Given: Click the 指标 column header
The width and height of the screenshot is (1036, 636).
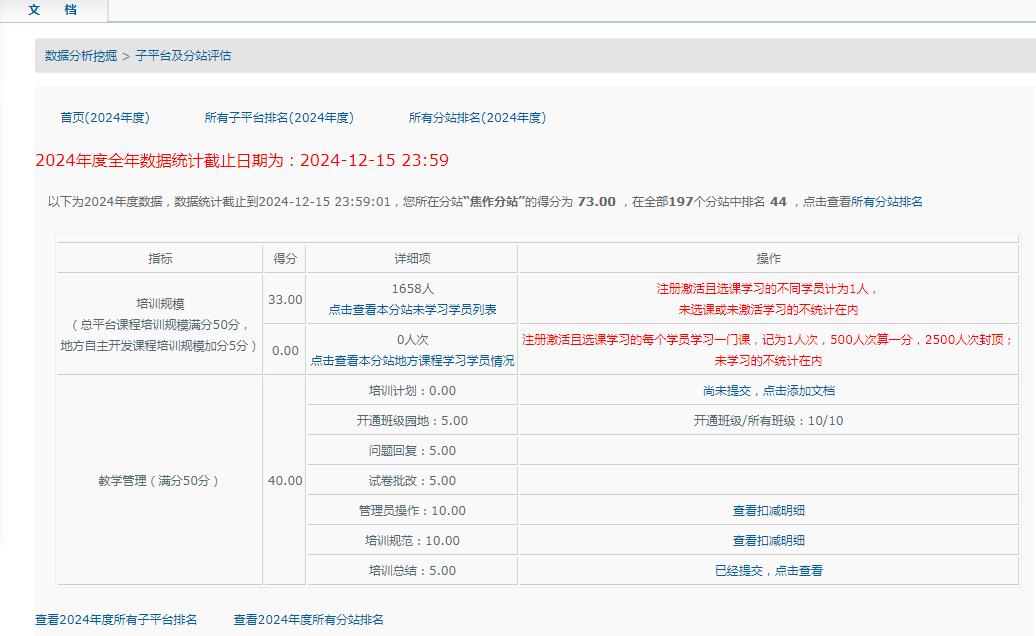Looking at the screenshot, I should click(x=160, y=259).
